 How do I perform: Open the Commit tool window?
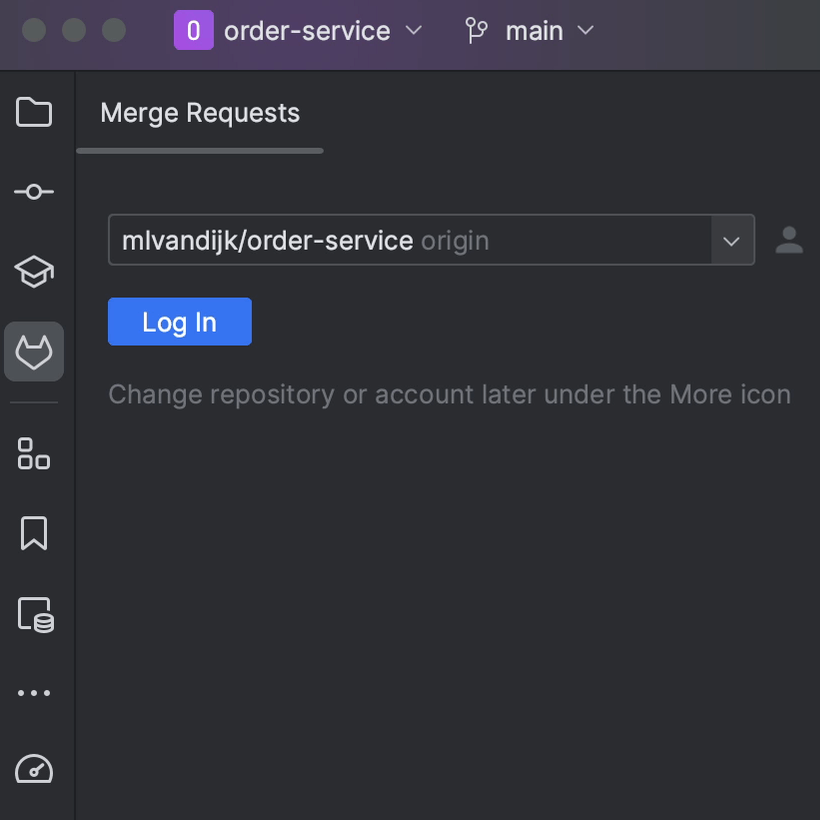coord(34,191)
